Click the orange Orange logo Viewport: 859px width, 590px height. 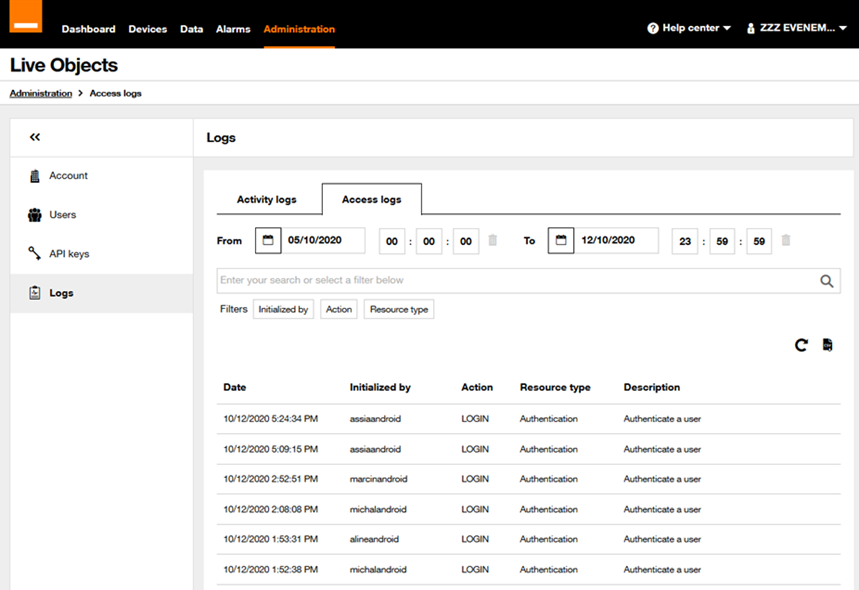pos(26,16)
